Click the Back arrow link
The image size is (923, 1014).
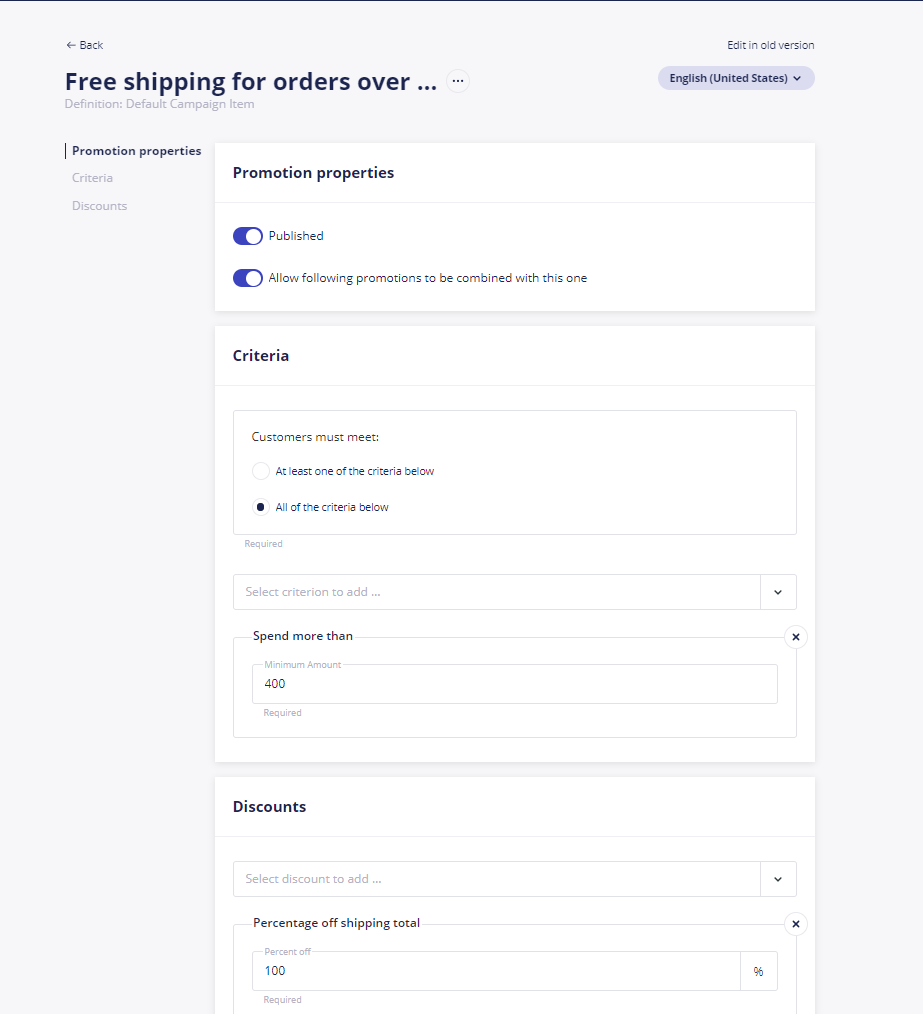click(x=85, y=45)
